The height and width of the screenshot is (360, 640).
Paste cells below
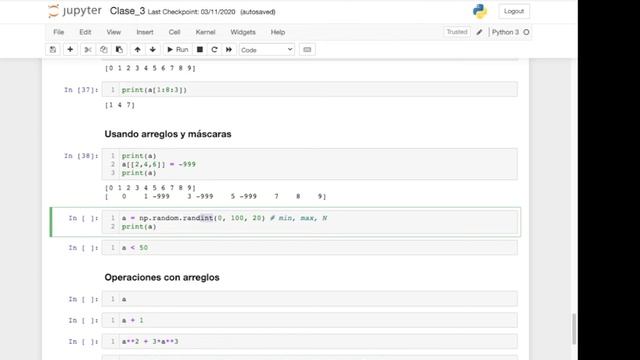pos(119,50)
